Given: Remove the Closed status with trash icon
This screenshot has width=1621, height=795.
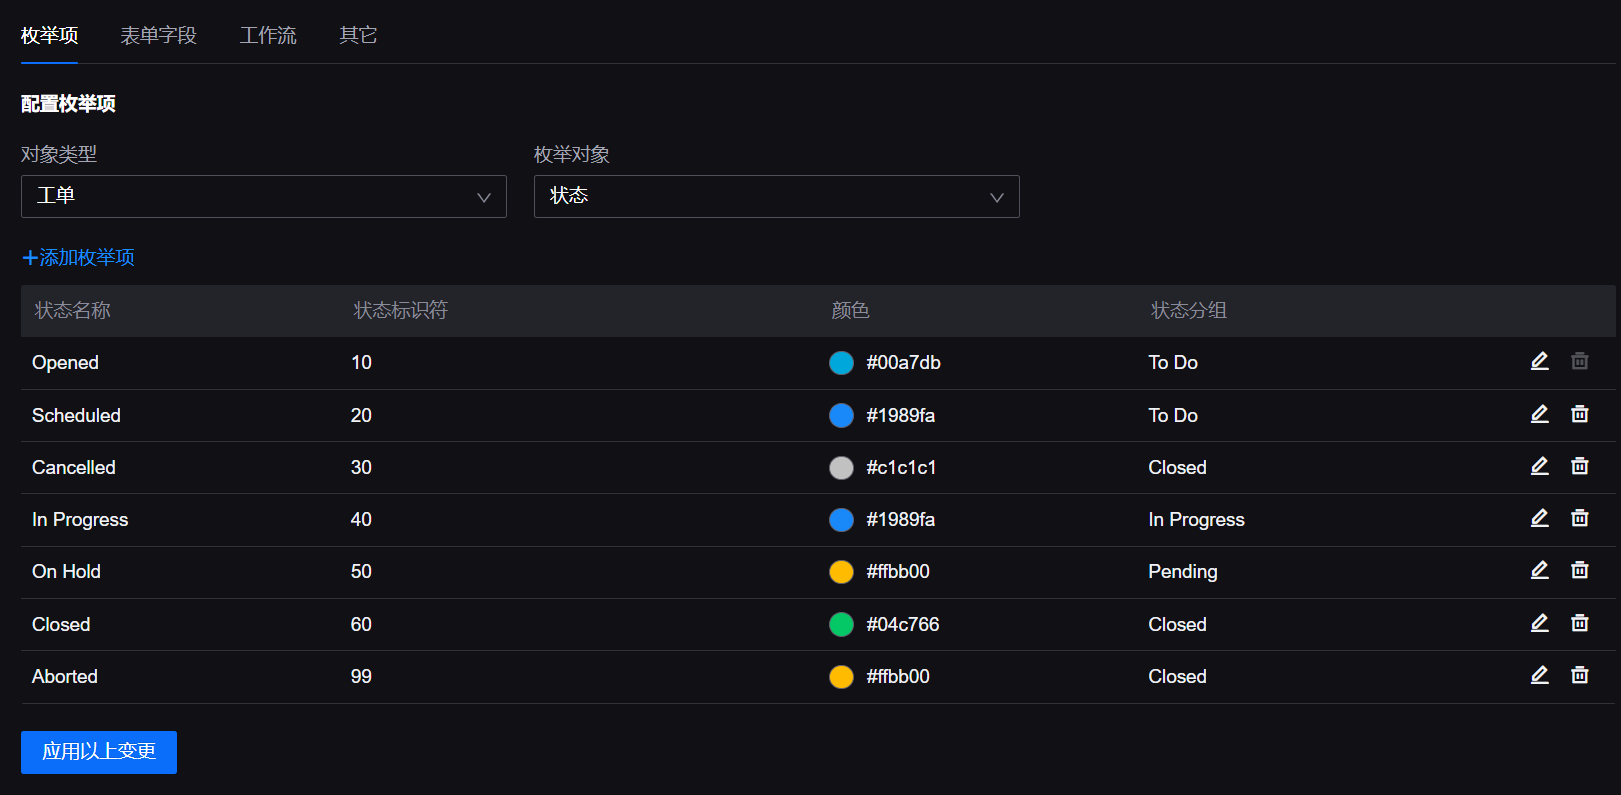Looking at the screenshot, I should (1579, 623).
